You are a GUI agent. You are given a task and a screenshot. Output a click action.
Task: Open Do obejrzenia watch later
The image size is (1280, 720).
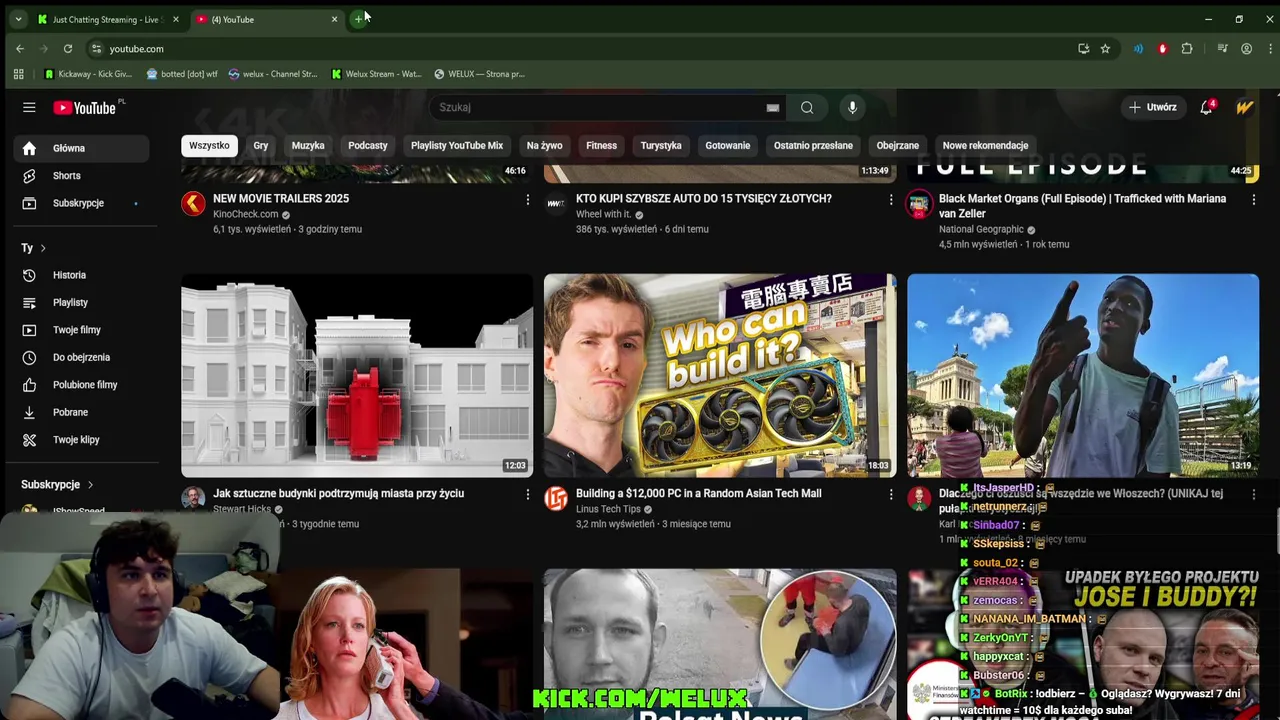tap(81, 357)
